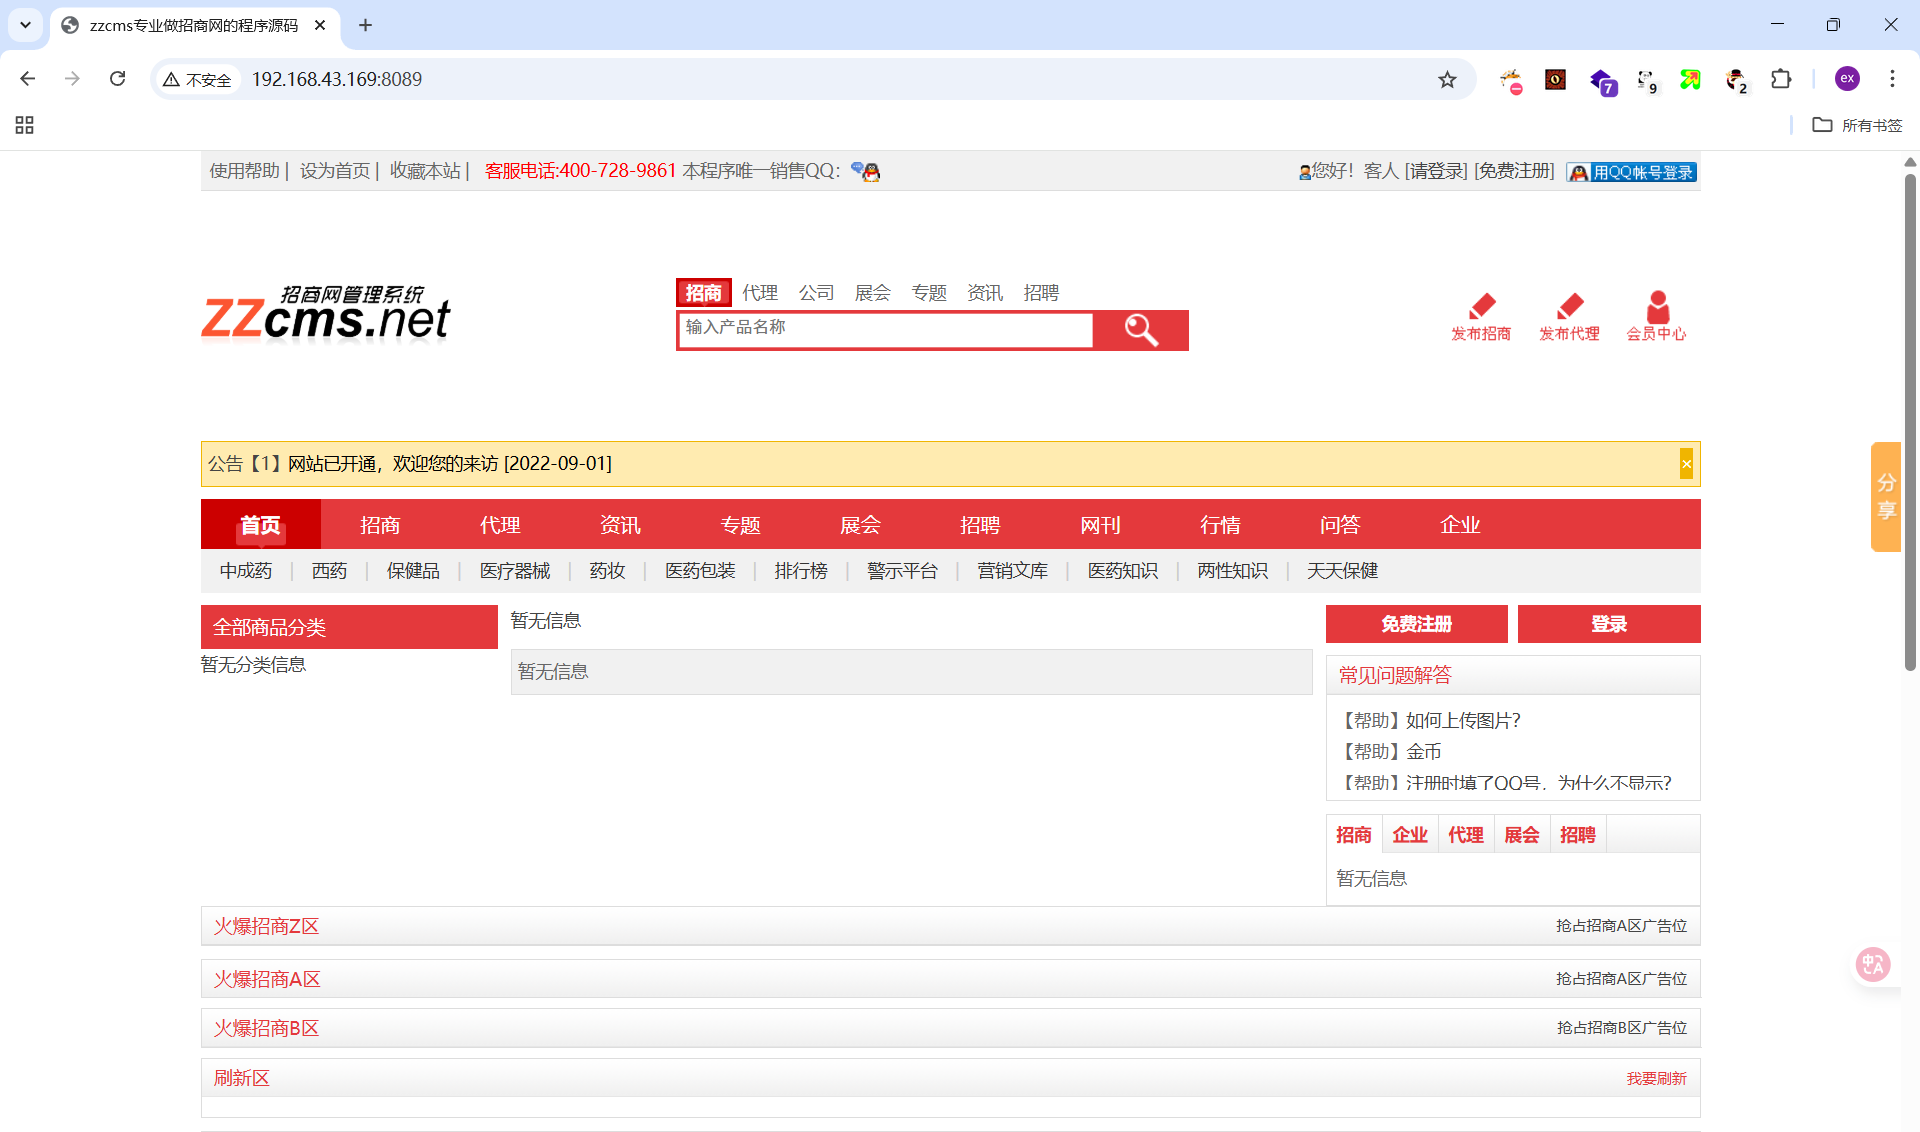Open the Chrome three-dot menu
Viewport: 1920px width, 1132px height.
[x=1892, y=79]
